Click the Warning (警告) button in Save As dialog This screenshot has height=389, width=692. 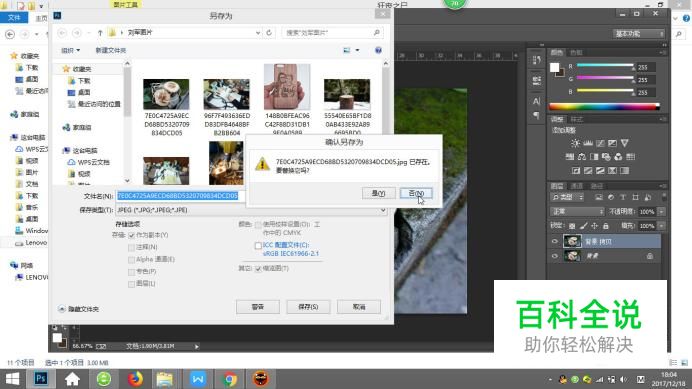(258, 307)
